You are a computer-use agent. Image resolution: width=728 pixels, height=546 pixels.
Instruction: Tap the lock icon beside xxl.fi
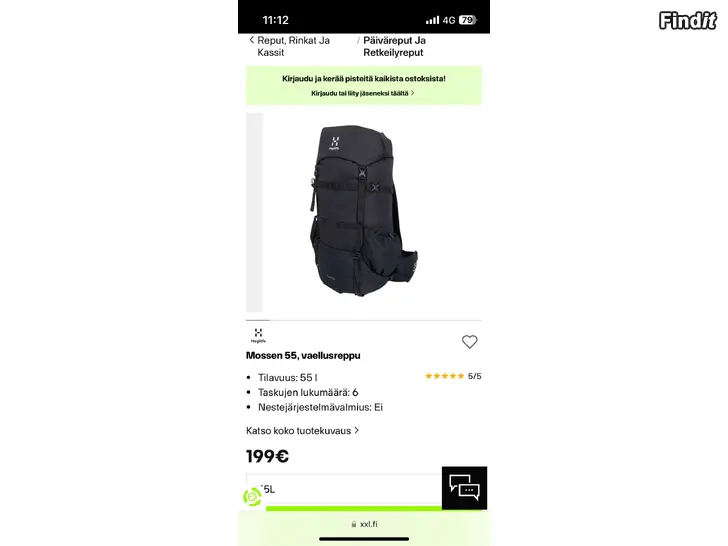coord(354,524)
